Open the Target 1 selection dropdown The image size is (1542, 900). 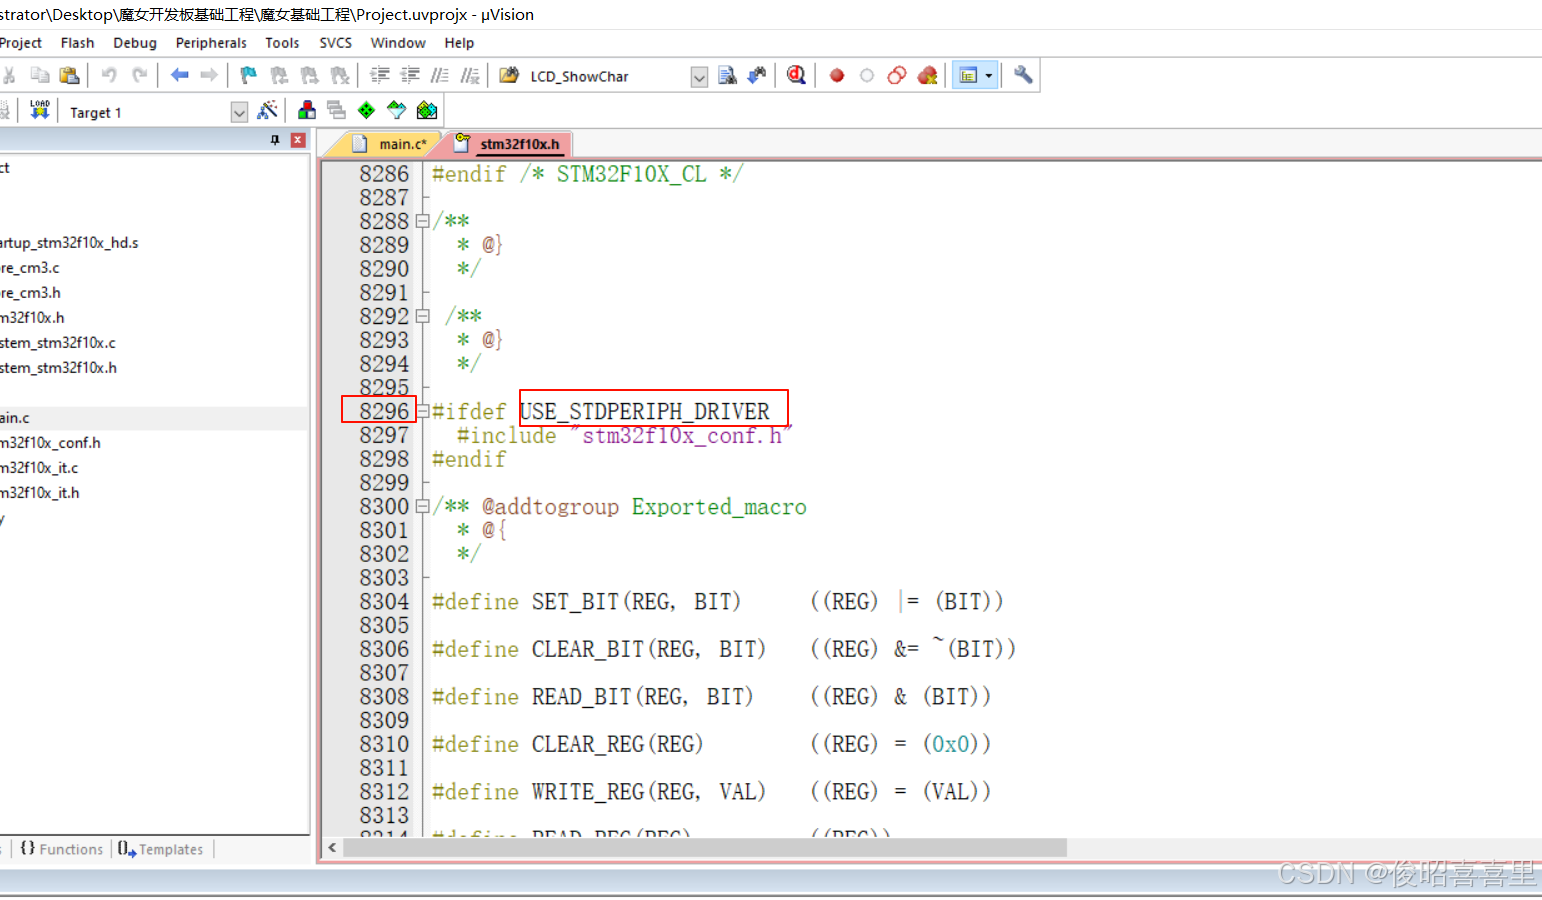pos(238,111)
